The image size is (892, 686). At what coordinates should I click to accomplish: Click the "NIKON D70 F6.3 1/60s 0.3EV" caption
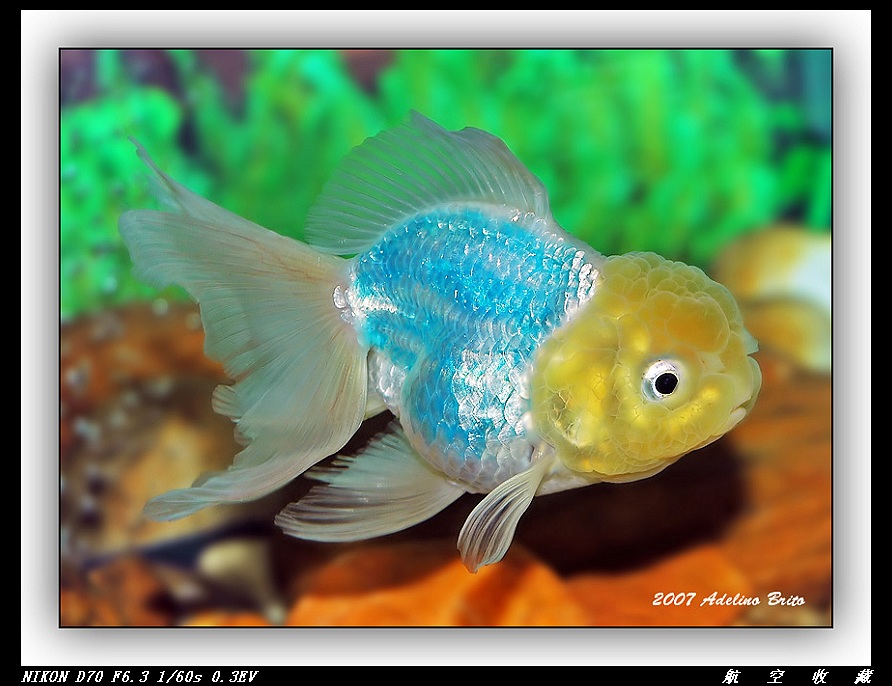[x=140, y=676]
